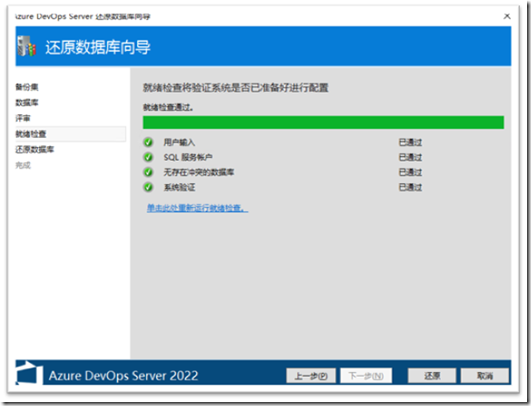The width and height of the screenshot is (531, 406).
Task: Select the 就绪检查 step in sidebar
Action: [x=70, y=134]
